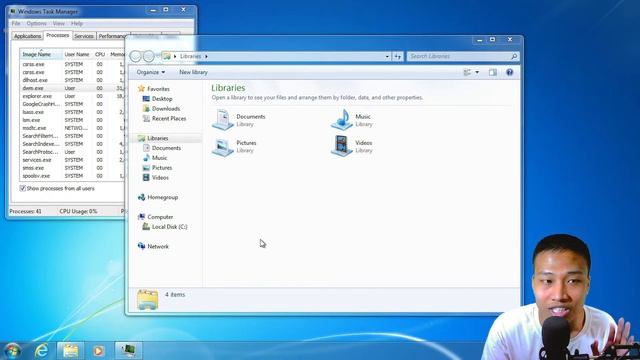Toggle Show processes from all users checkbox
Viewport: 640px width, 360px height.
coord(22,189)
